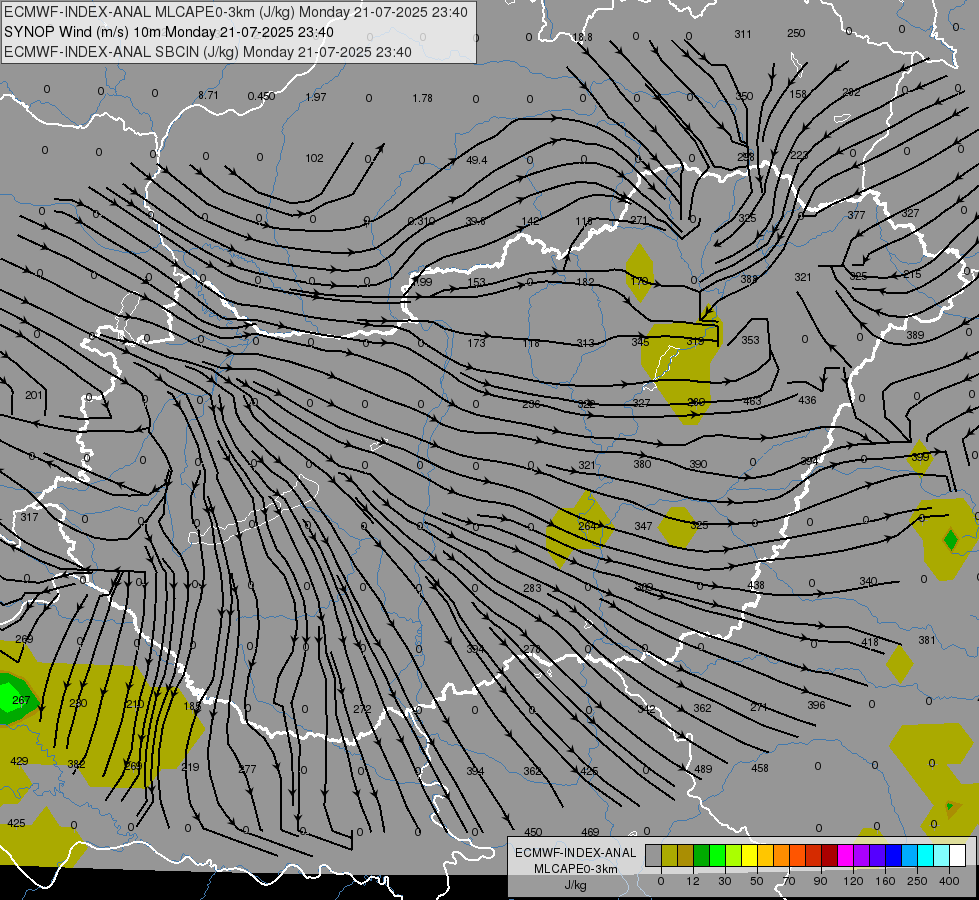Select the pure yellow legend swatch

(750, 855)
